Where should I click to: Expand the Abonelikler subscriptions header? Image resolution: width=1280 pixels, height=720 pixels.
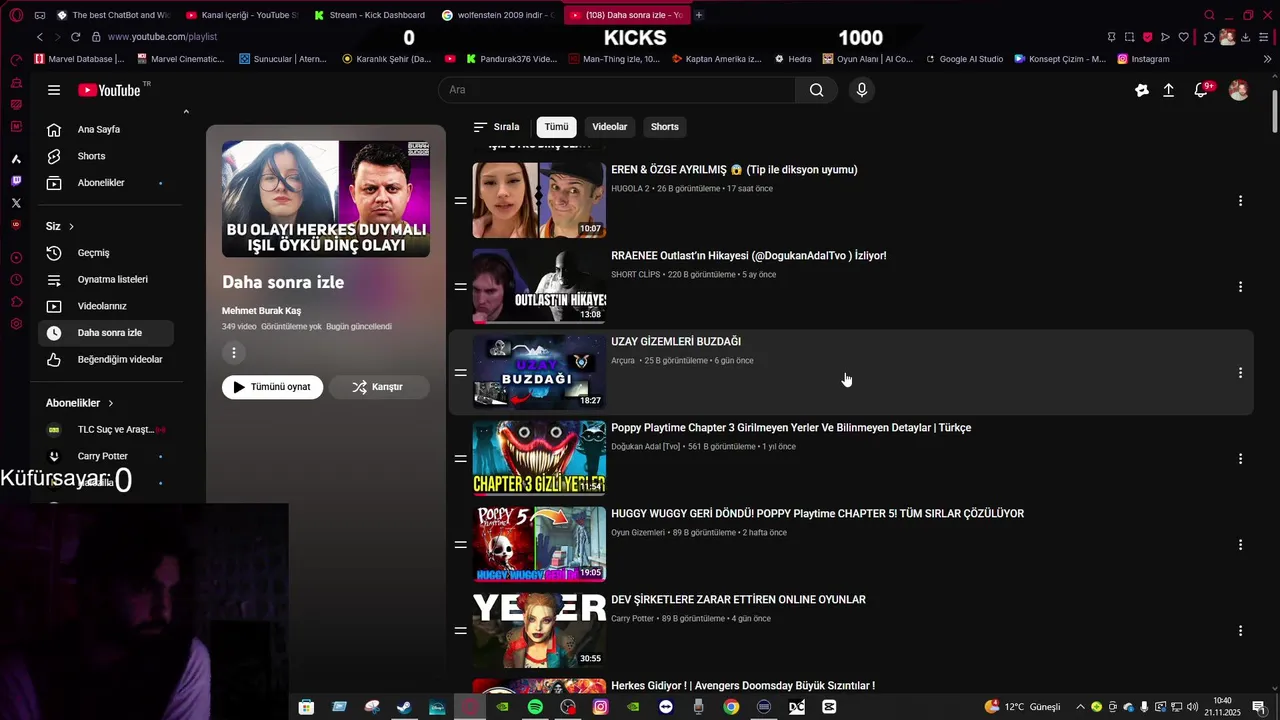click(x=80, y=403)
